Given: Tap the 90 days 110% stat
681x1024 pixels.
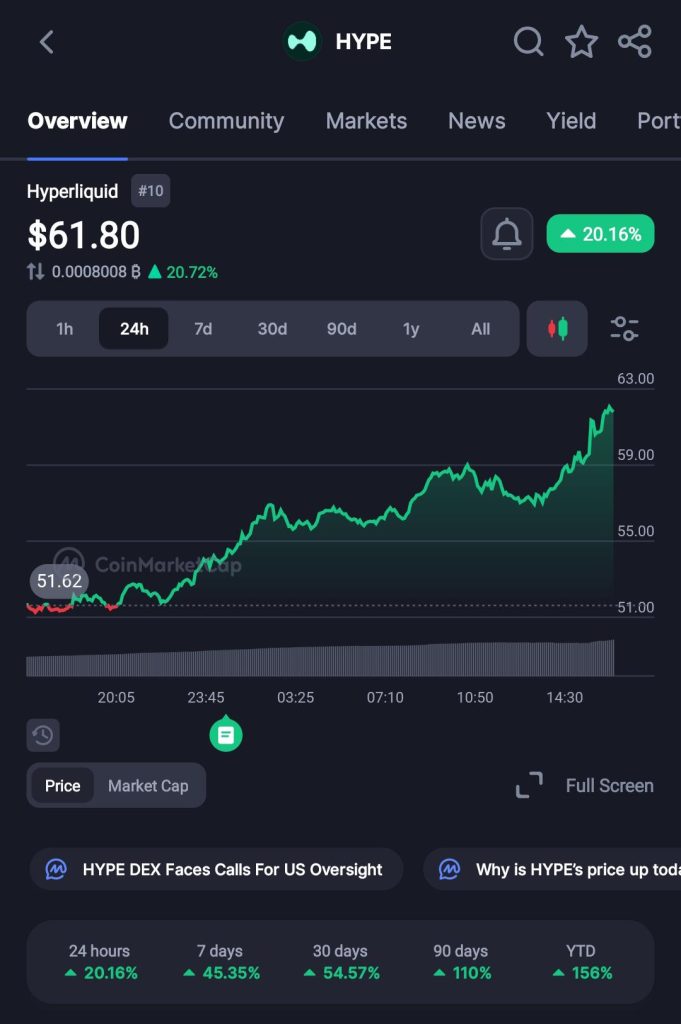Looking at the screenshot, I should click(x=461, y=962).
